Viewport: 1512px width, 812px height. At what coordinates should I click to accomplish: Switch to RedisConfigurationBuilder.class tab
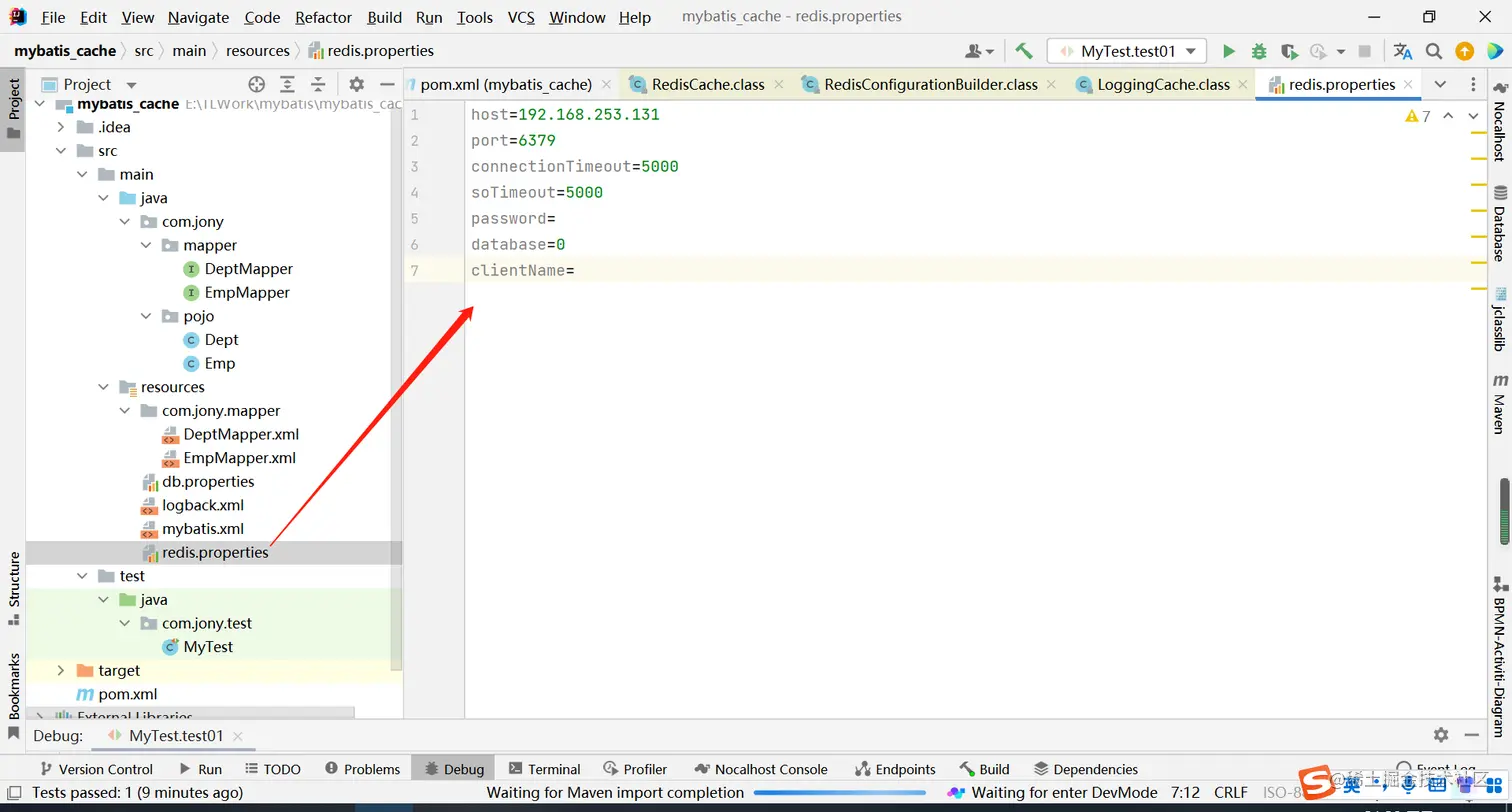(931, 84)
